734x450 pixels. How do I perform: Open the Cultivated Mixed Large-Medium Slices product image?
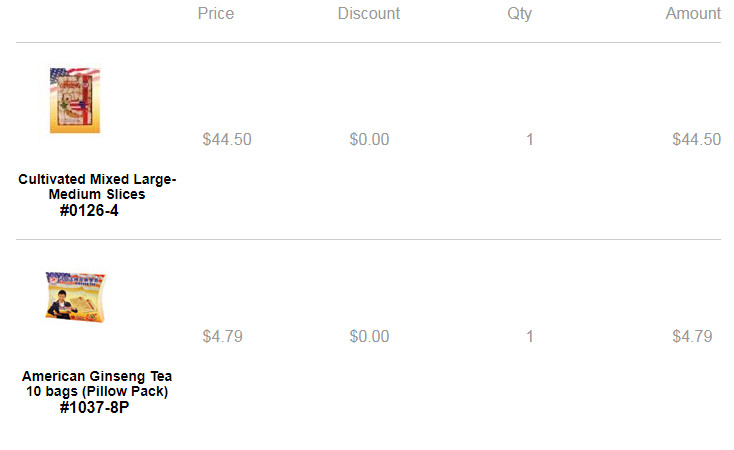pos(75,100)
